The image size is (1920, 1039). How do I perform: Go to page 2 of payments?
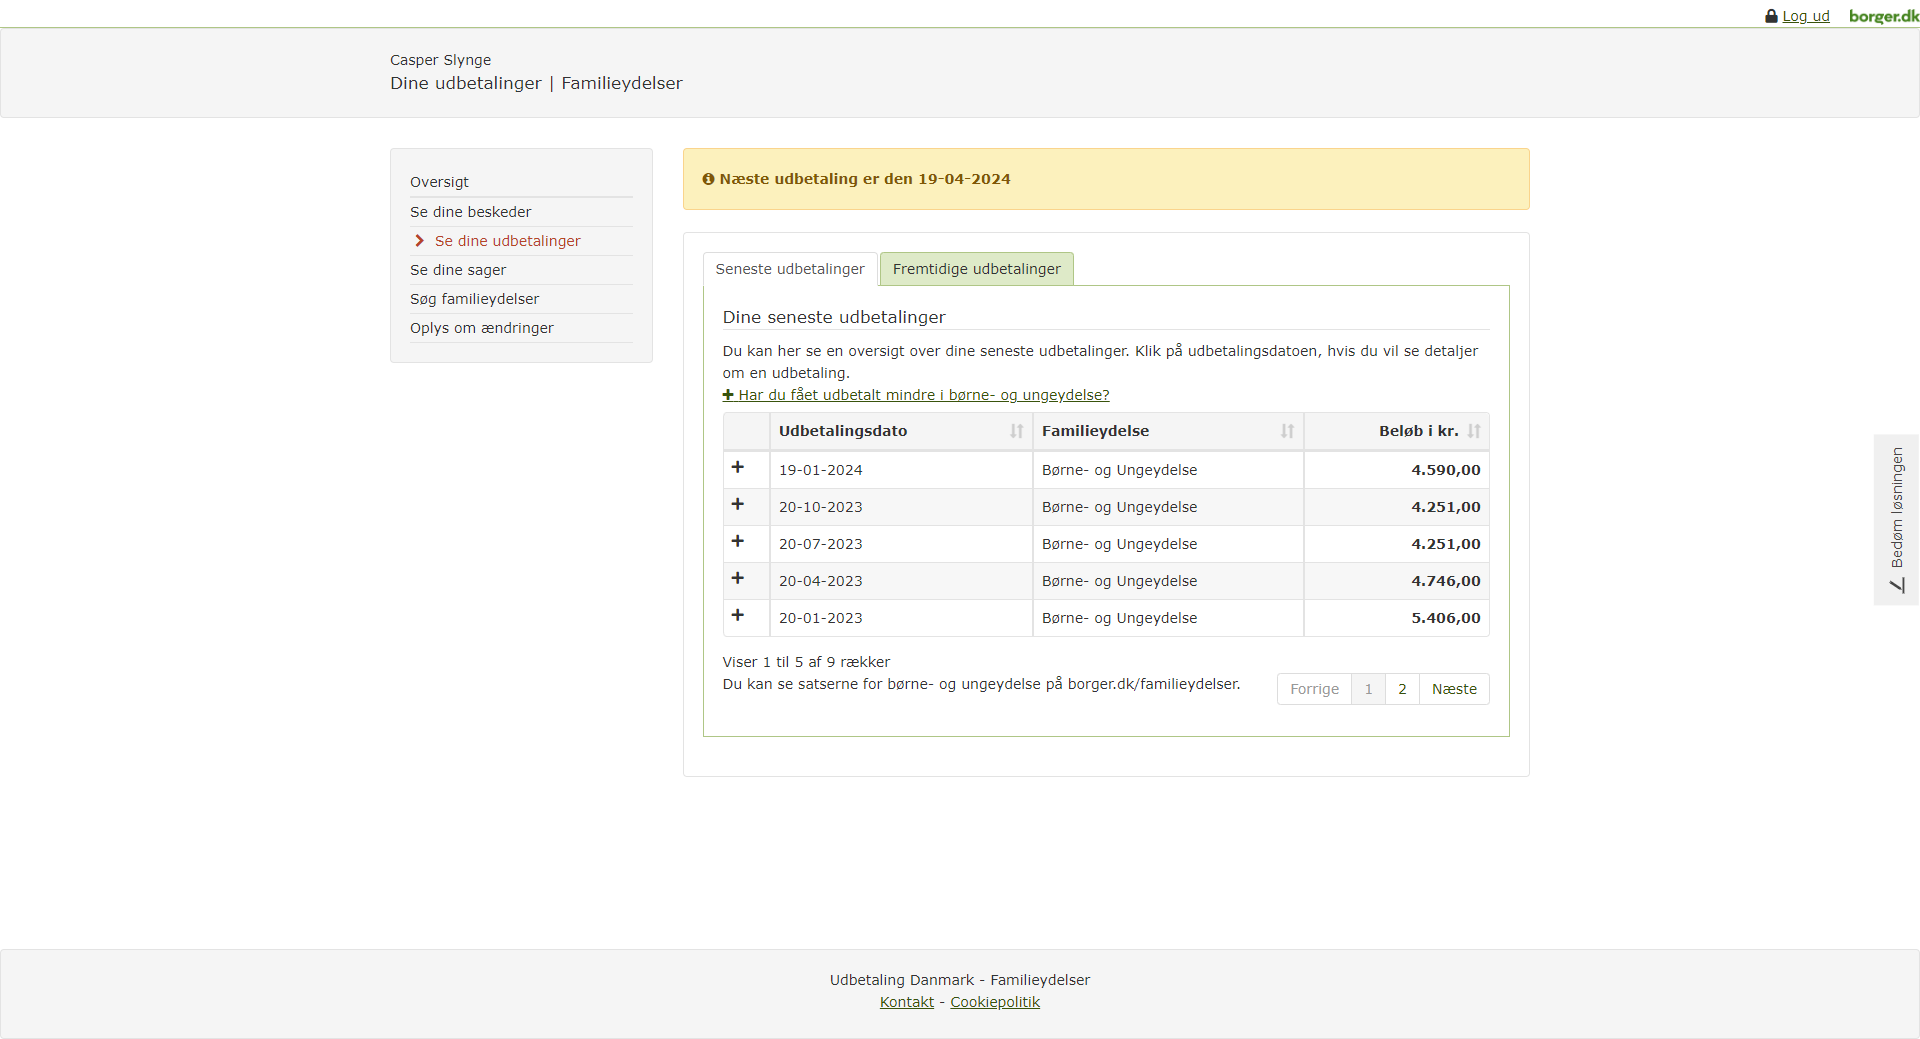[1402, 689]
